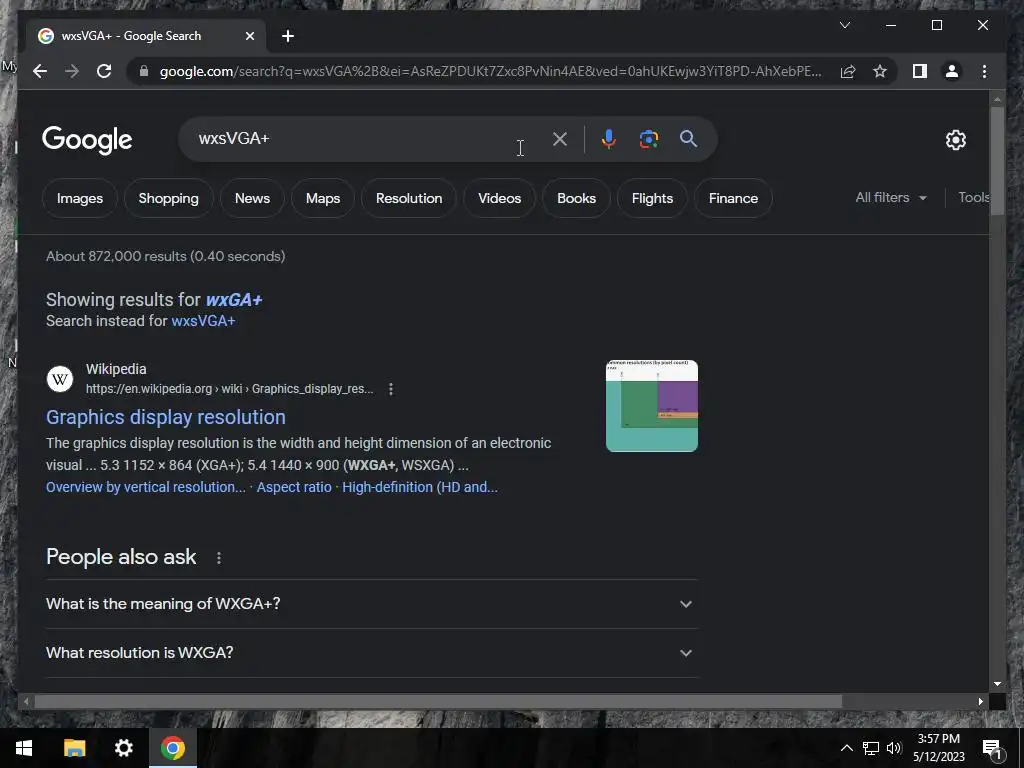Open the Chrome three-dot menu
The width and height of the screenshot is (1024, 768).
(984, 71)
